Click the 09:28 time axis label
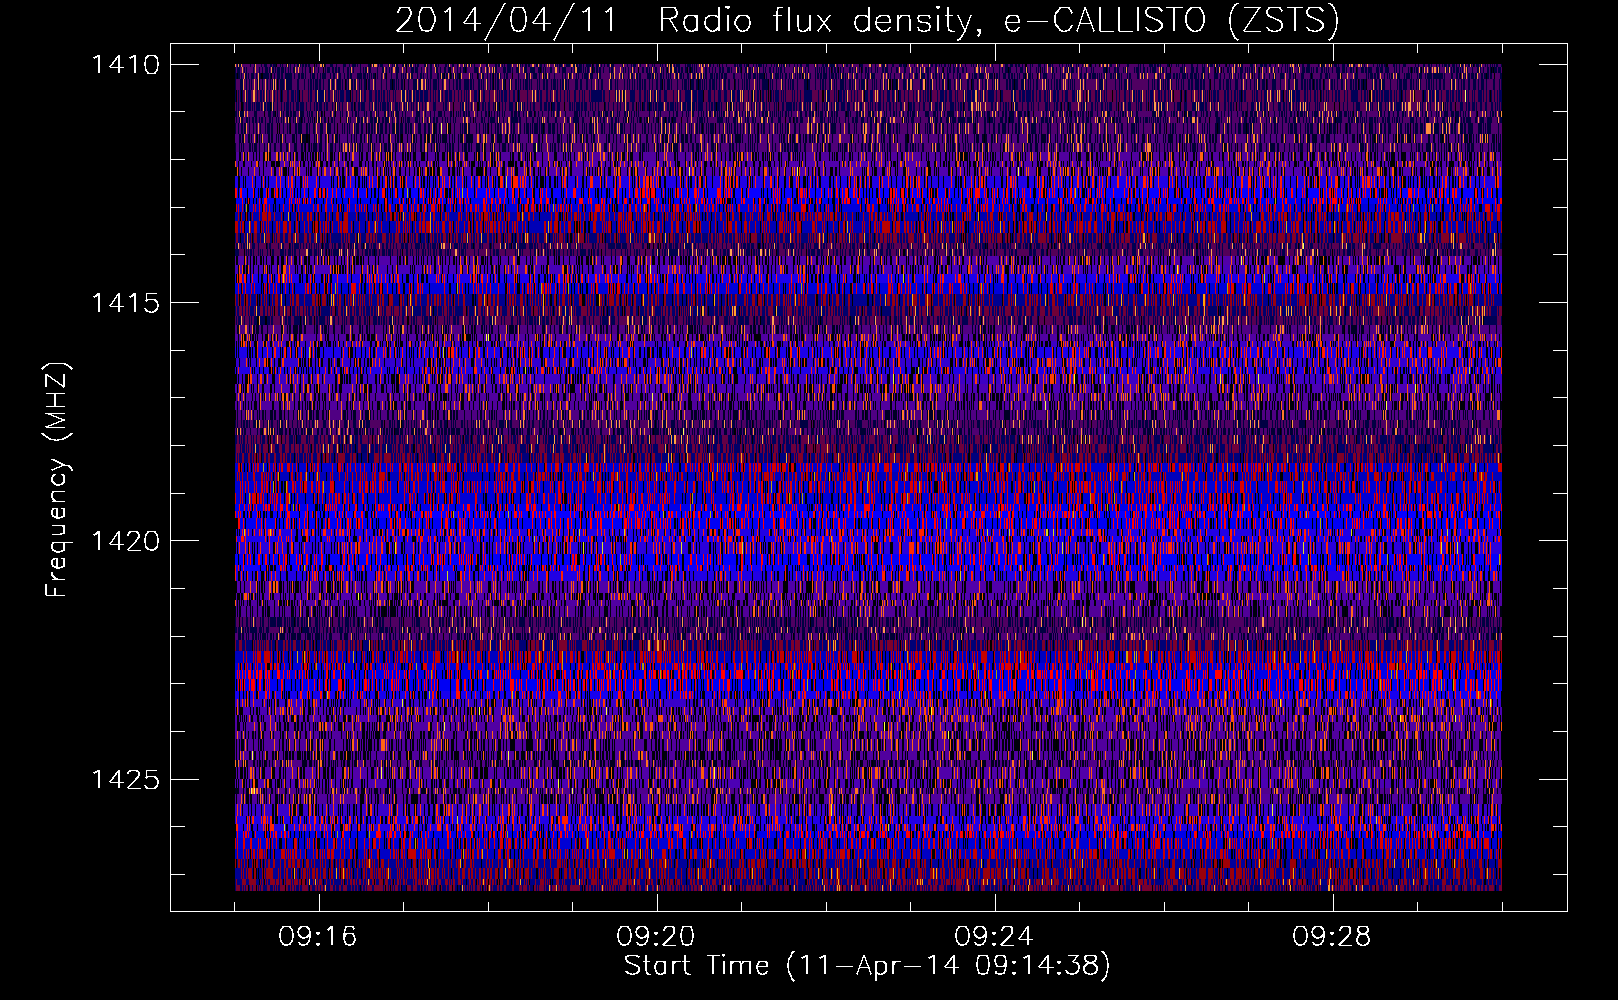This screenshot has height=1000, width=1618. click(1332, 937)
